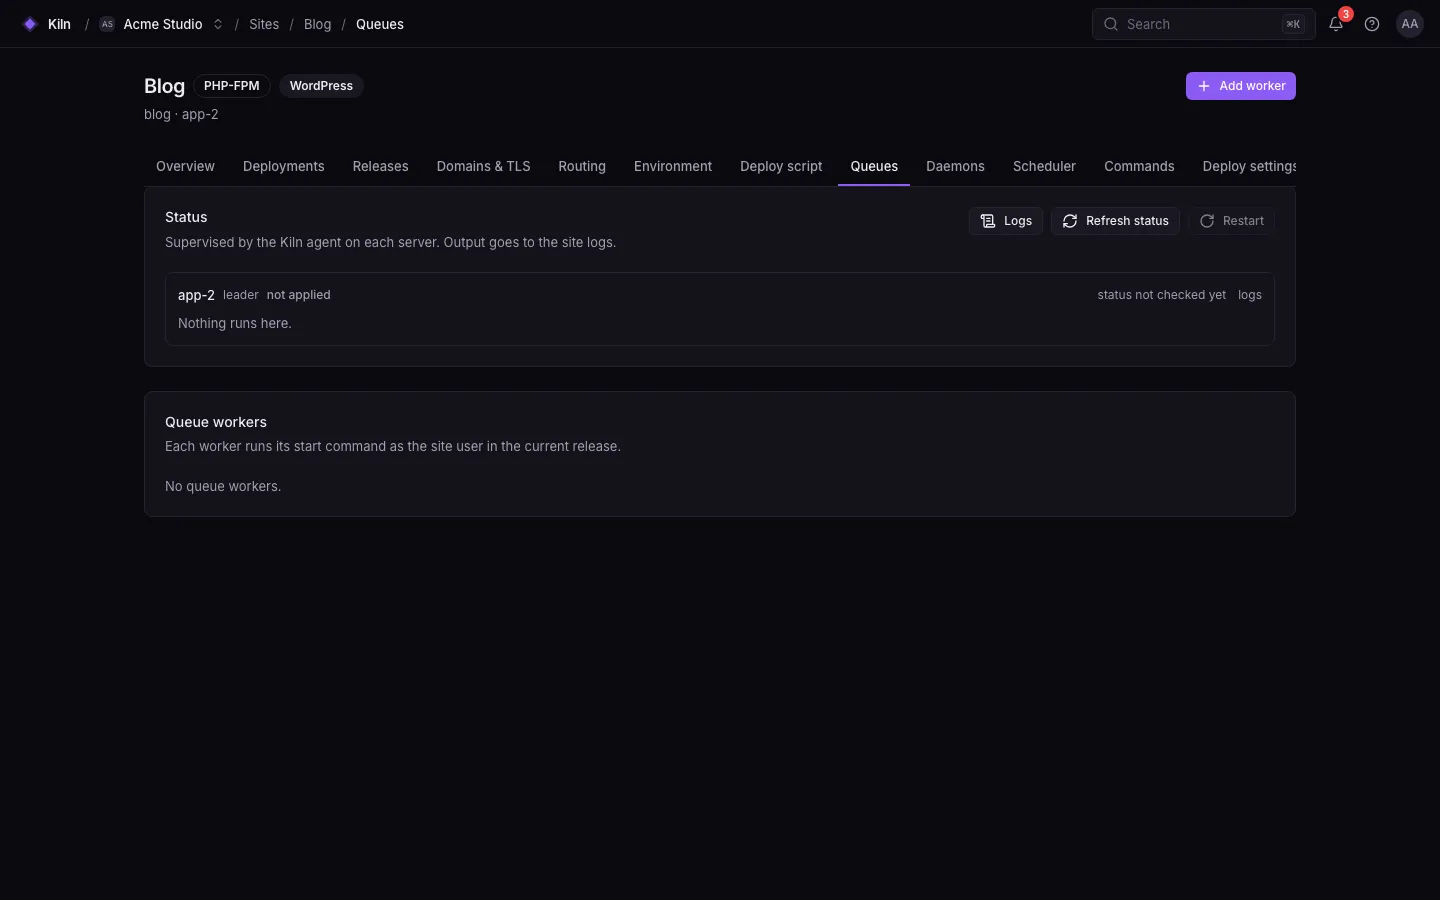Image resolution: width=1440 pixels, height=900 pixels.
Task: Click the 'leader' label beside app-2
Action: (x=241, y=295)
